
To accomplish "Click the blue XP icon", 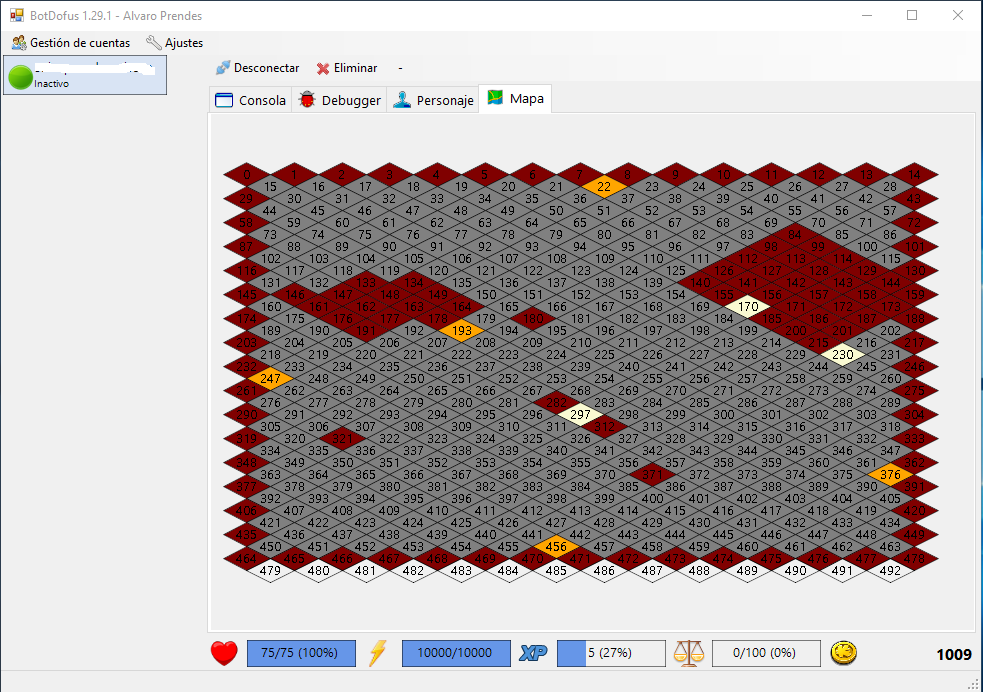I will pyautogui.click(x=533, y=653).
